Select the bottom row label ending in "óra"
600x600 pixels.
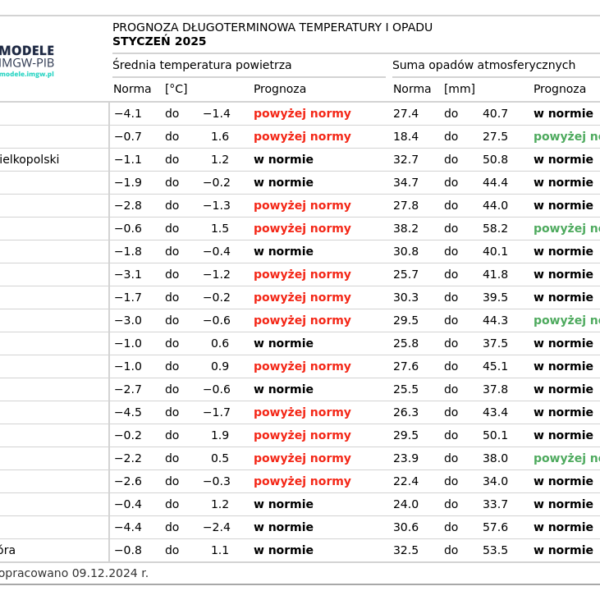coord(8,550)
